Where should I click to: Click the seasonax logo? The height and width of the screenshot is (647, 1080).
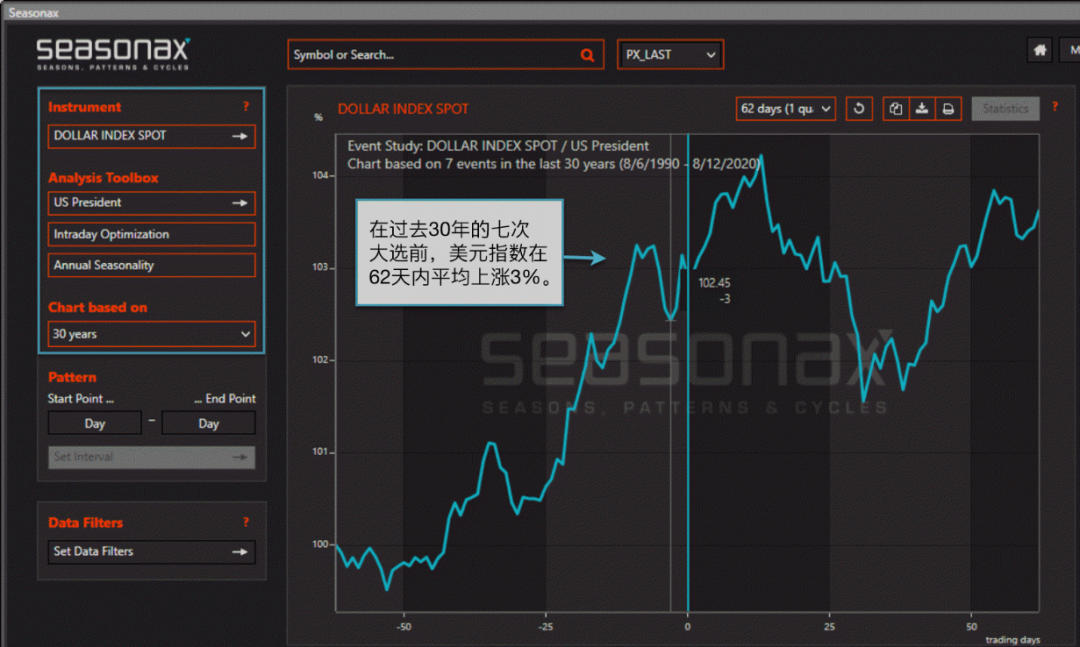point(113,53)
